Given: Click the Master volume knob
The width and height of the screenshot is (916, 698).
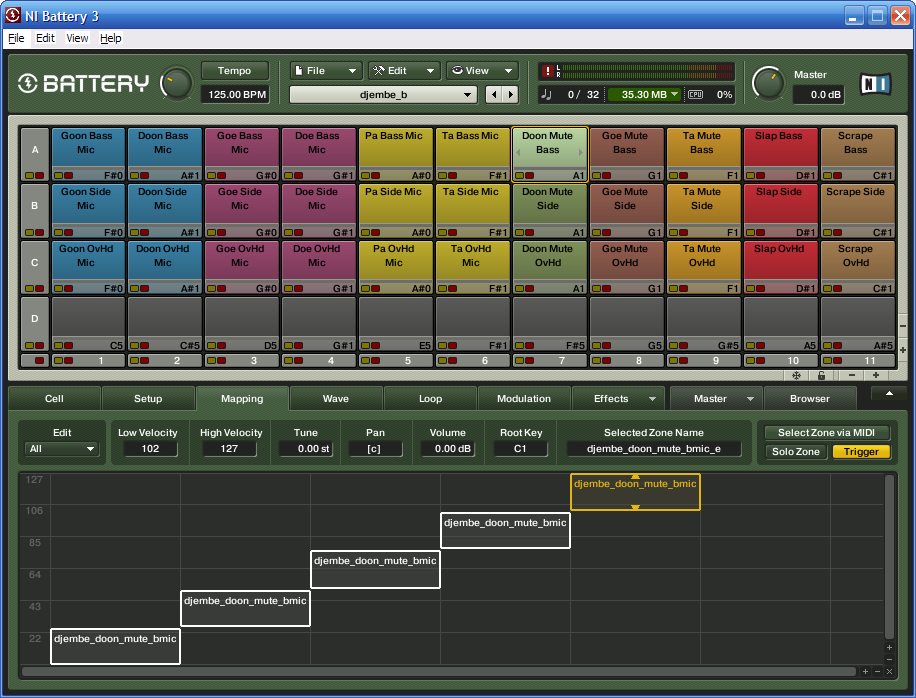Looking at the screenshot, I should 768,84.
